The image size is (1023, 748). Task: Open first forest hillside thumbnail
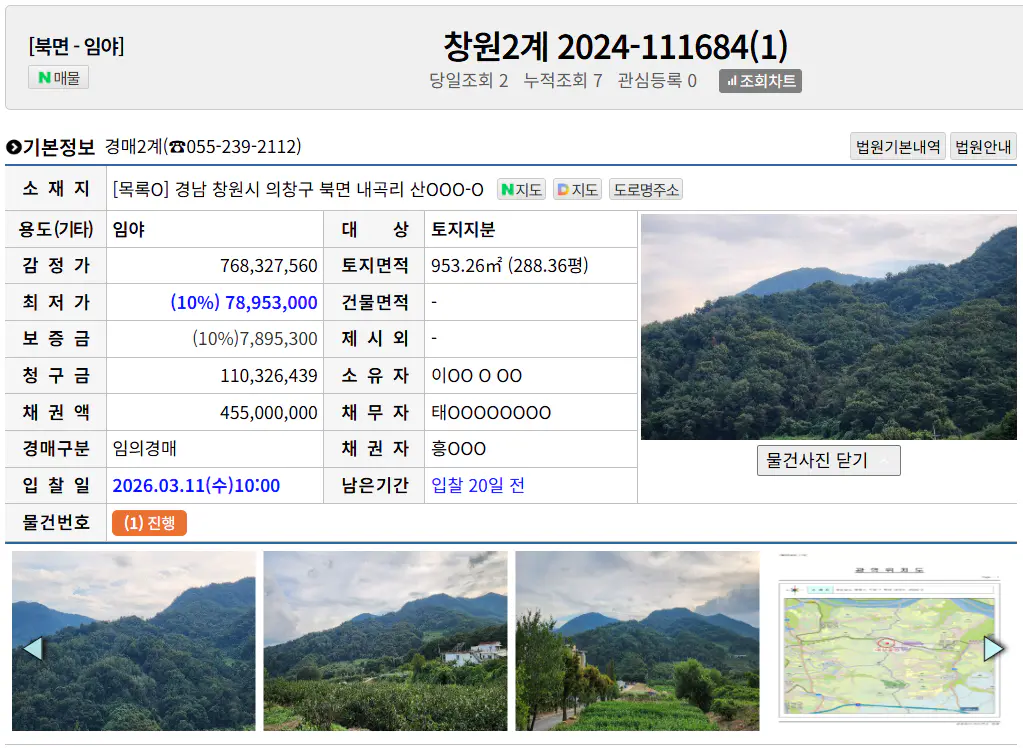[134, 640]
